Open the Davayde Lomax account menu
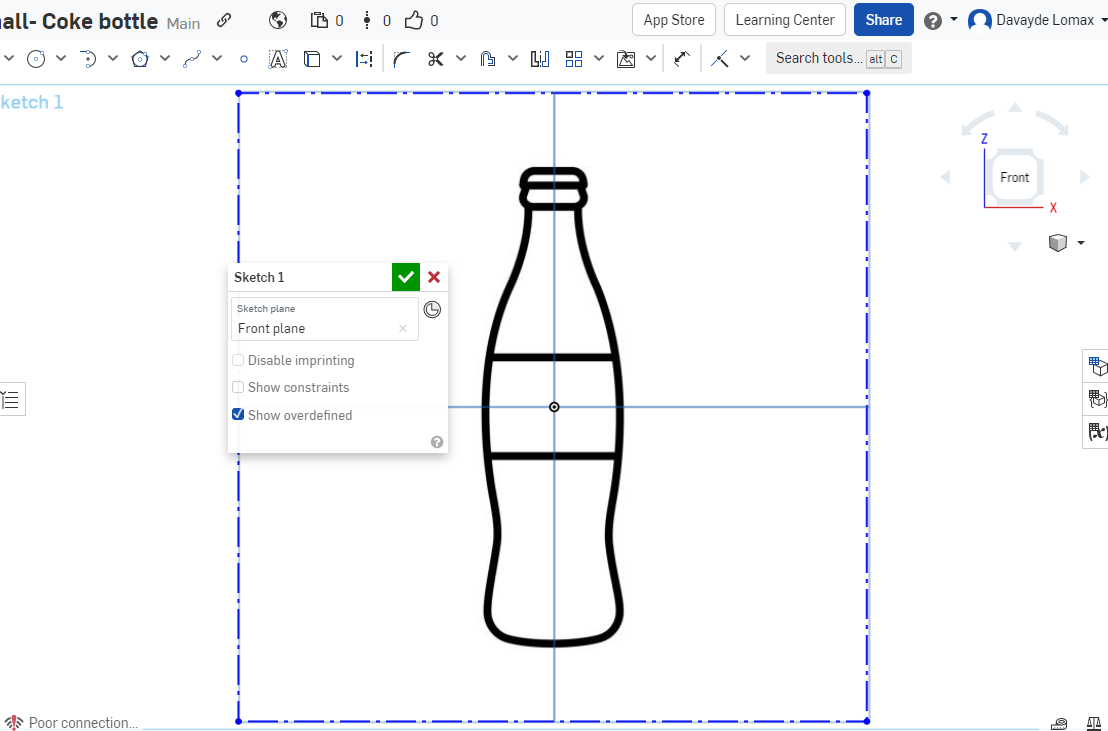The image size is (1108, 731). click(1036, 20)
